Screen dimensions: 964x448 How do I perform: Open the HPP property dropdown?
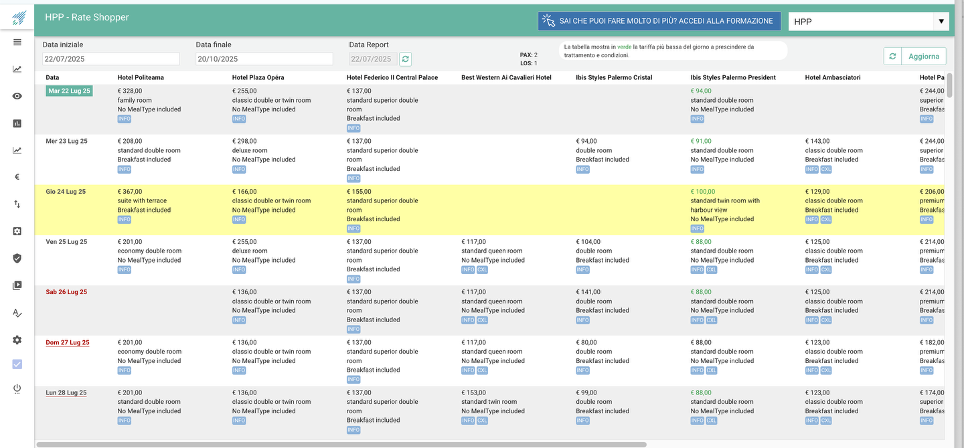pyautogui.click(x=867, y=21)
